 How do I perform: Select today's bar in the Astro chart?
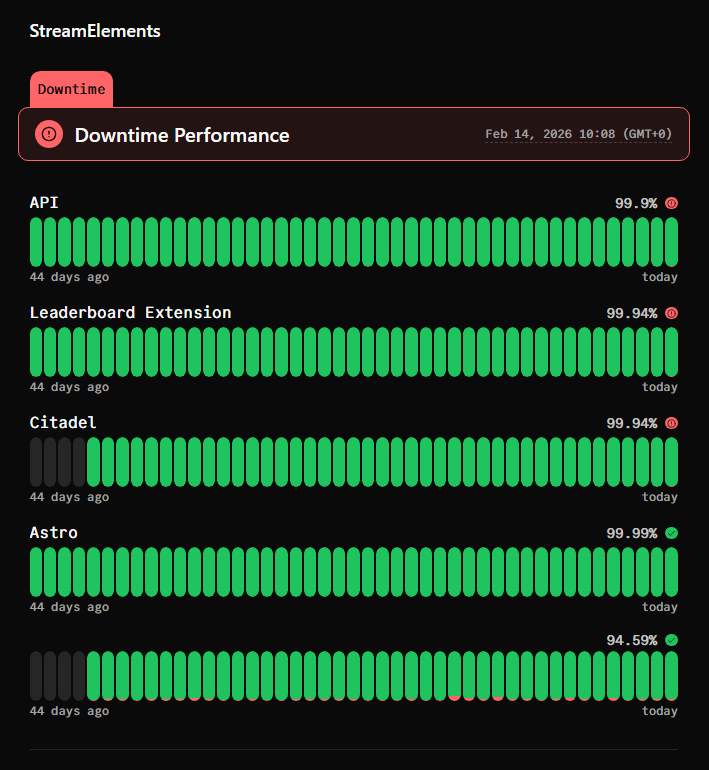point(671,572)
